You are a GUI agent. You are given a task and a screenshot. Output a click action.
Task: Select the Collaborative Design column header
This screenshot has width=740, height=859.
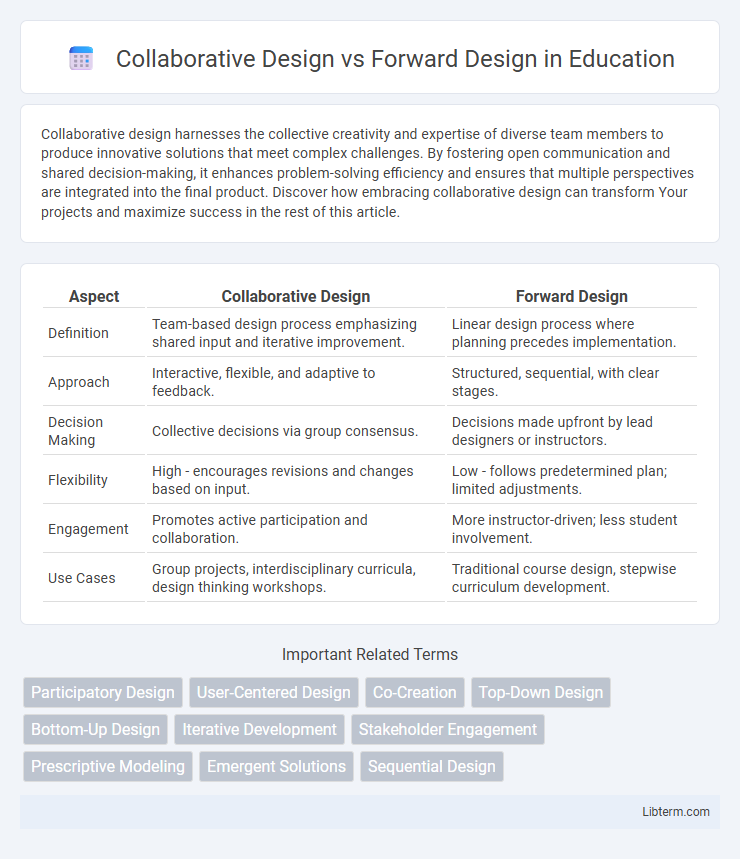tap(295, 296)
